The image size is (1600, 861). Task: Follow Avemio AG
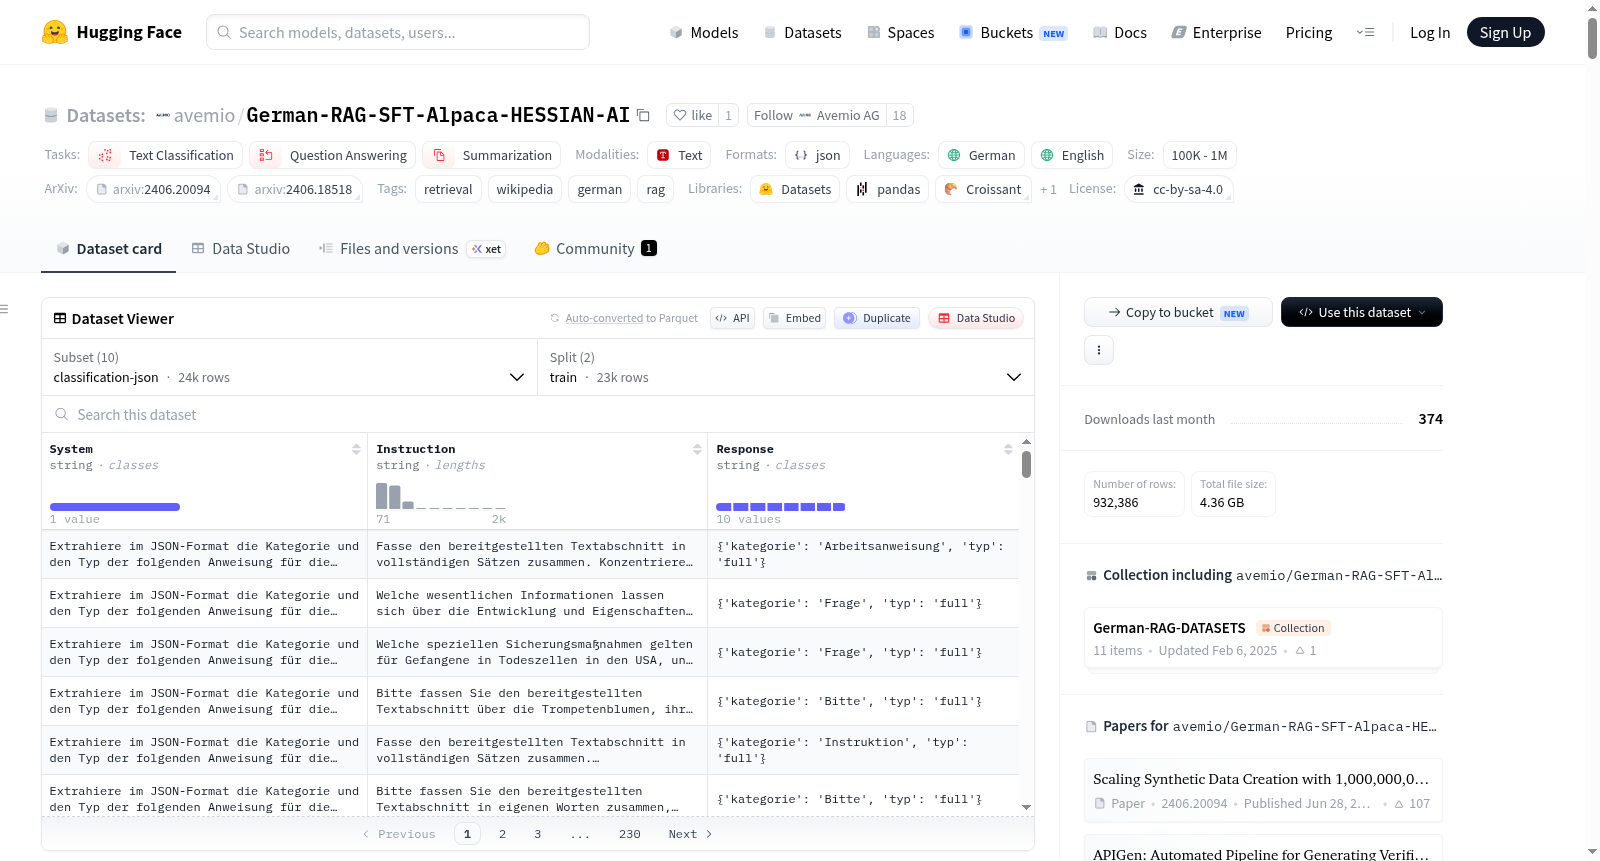[817, 115]
